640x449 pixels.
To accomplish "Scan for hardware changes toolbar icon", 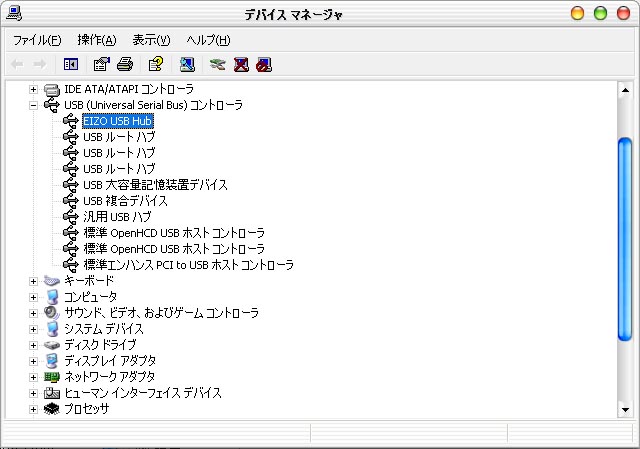I will (x=187, y=64).
